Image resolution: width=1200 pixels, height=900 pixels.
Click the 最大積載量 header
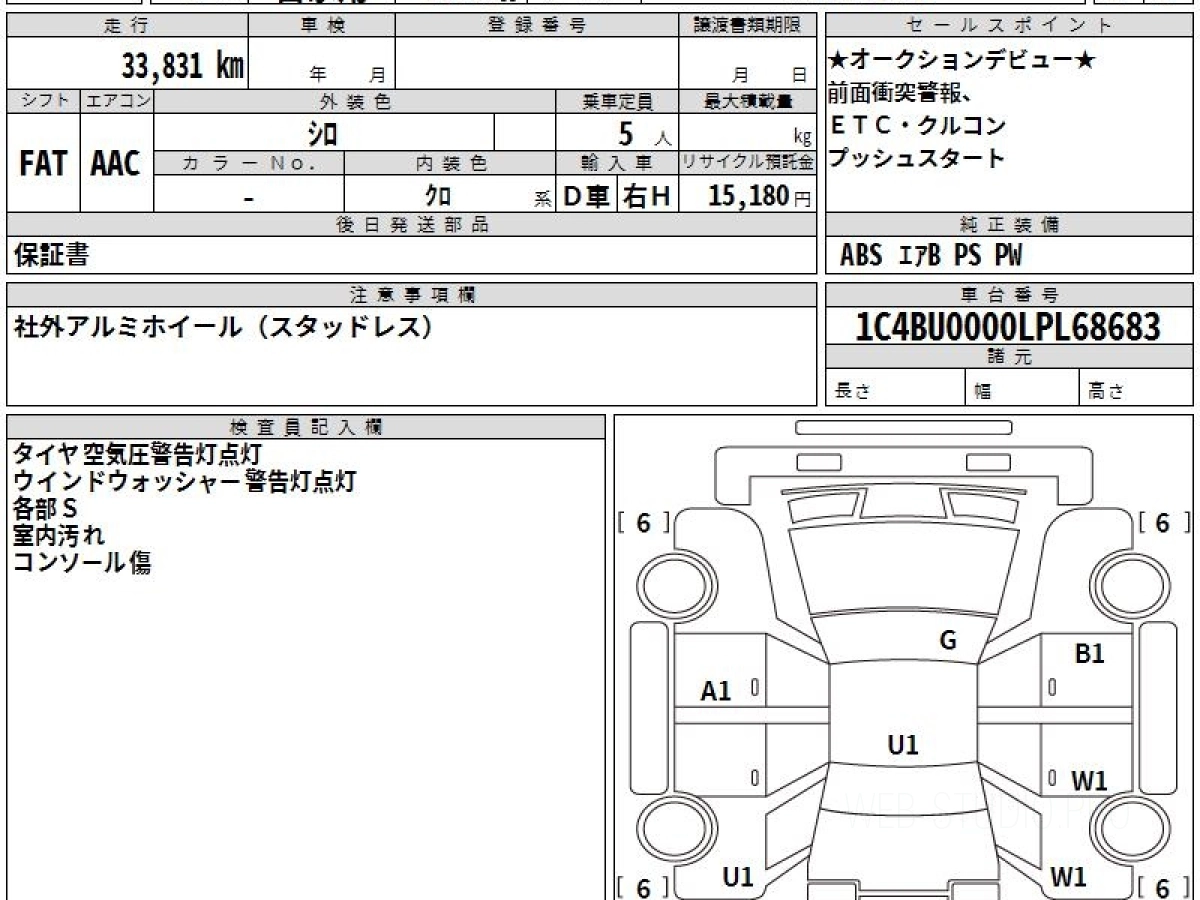pos(748,101)
